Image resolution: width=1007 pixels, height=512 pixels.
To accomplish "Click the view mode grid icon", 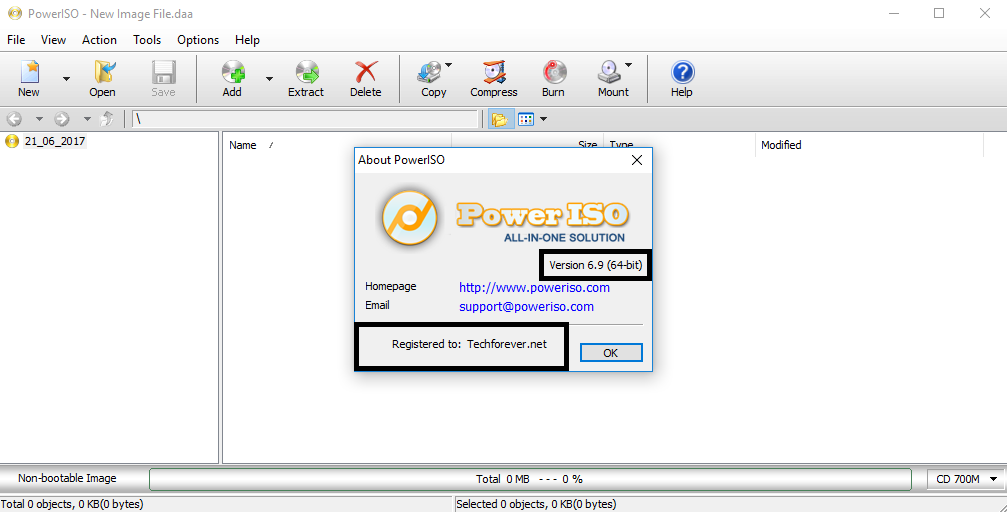I will (526, 119).
